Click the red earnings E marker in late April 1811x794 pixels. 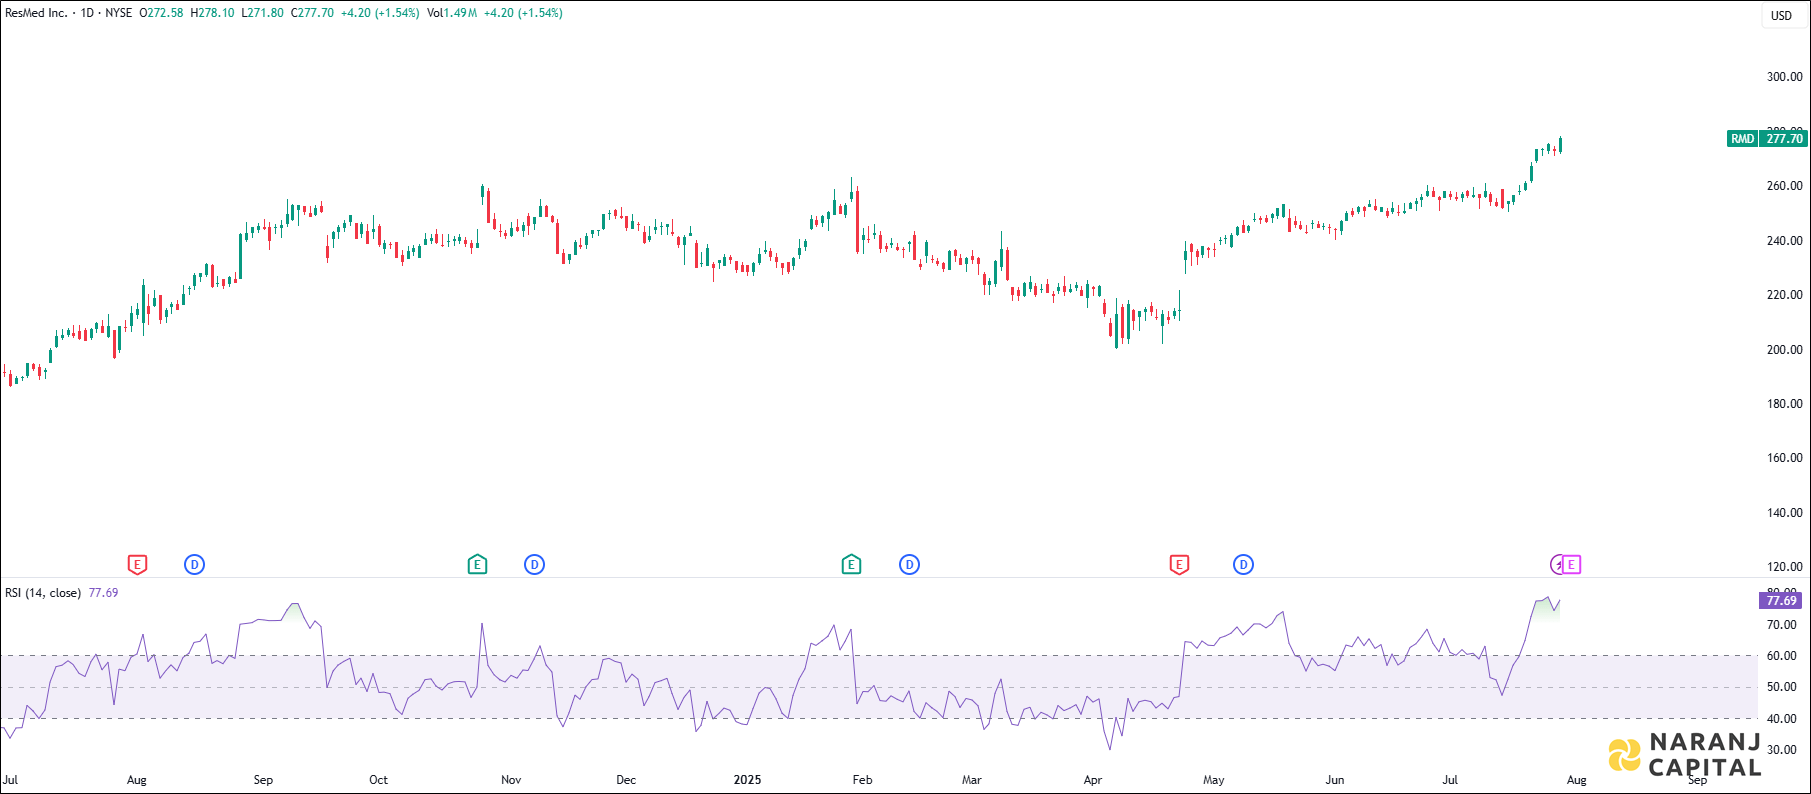1179,565
